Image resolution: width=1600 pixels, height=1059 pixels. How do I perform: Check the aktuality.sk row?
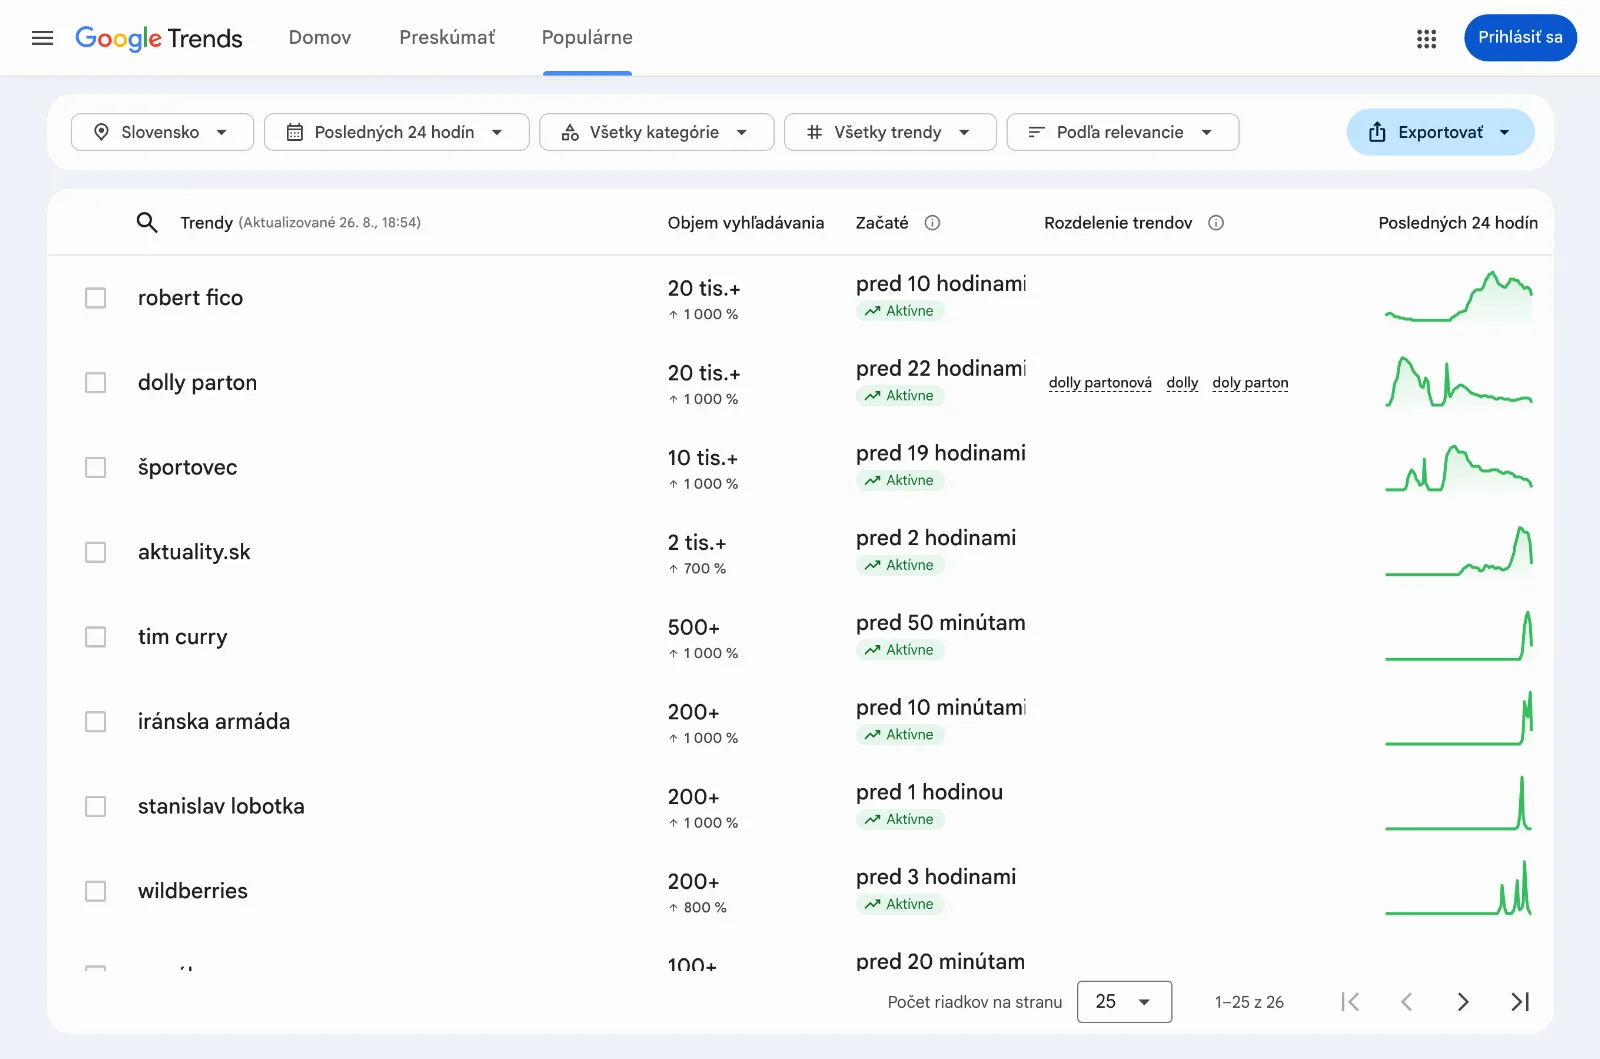pyautogui.click(x=95, y=552)
